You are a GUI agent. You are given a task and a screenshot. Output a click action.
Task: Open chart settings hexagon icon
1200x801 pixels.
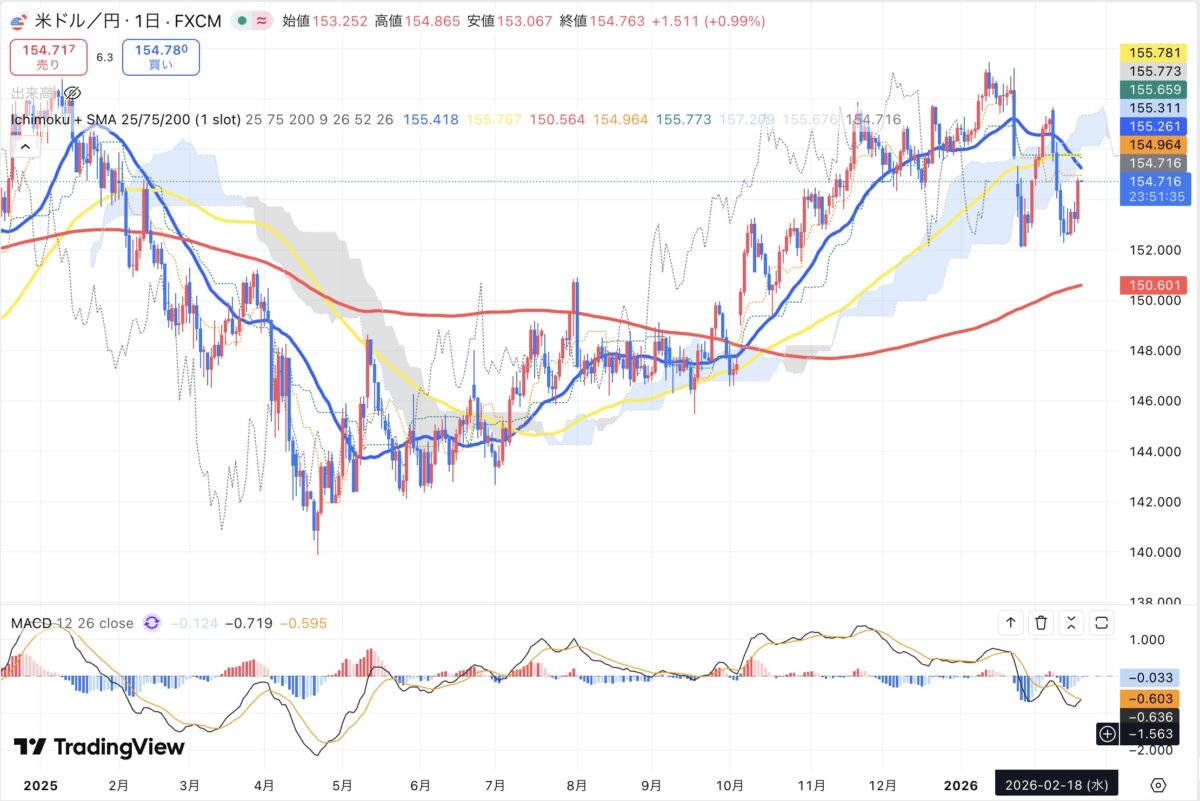point(1158,784)
